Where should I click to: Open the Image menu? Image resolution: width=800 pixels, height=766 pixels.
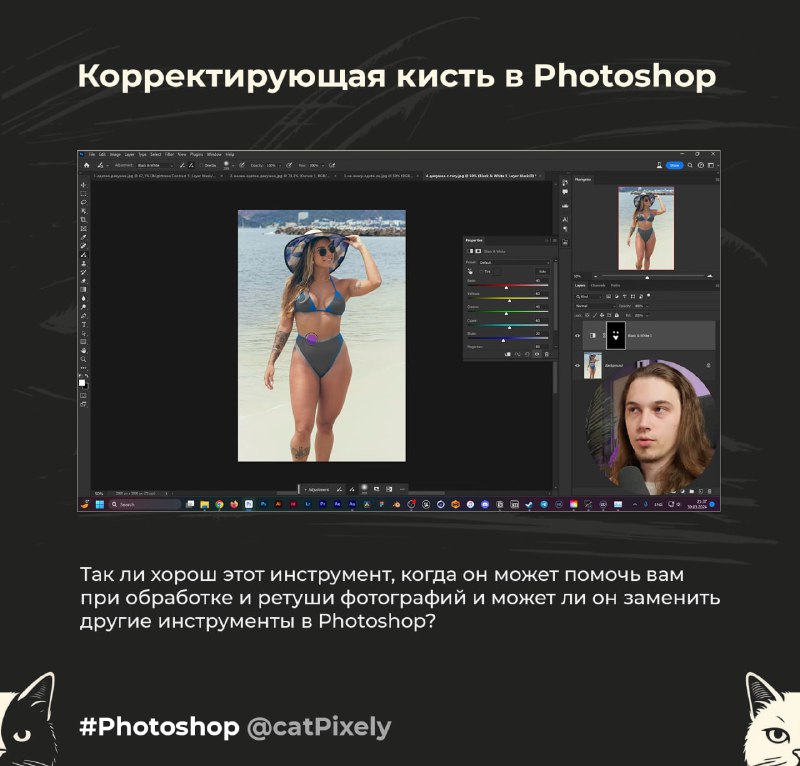[115, 154]
